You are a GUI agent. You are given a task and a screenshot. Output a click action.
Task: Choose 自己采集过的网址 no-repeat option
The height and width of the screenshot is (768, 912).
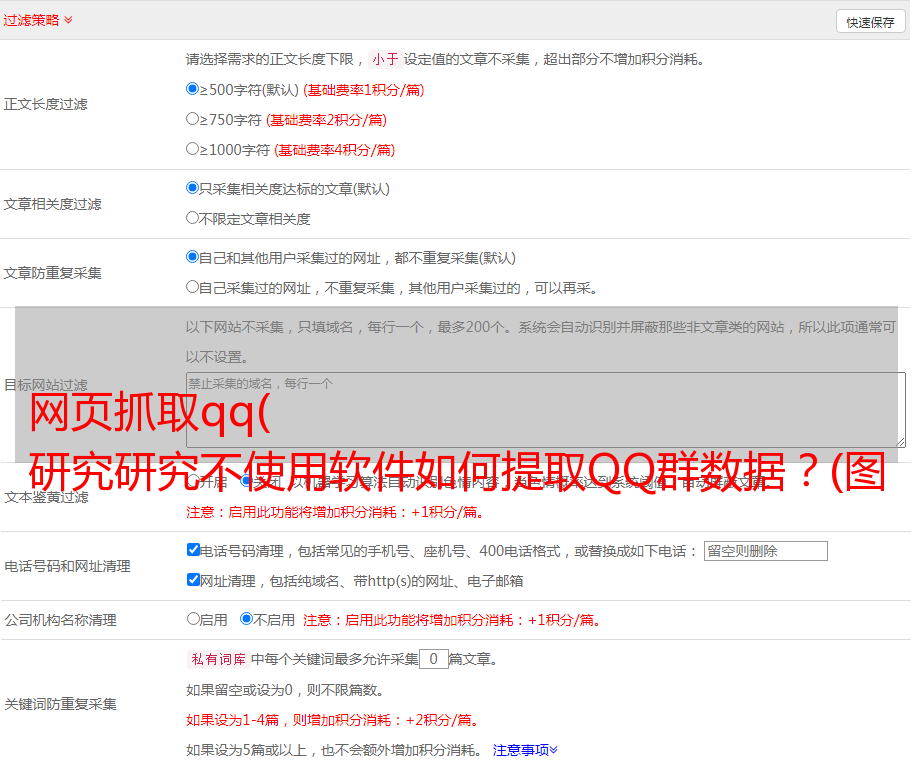pos(193,287)
